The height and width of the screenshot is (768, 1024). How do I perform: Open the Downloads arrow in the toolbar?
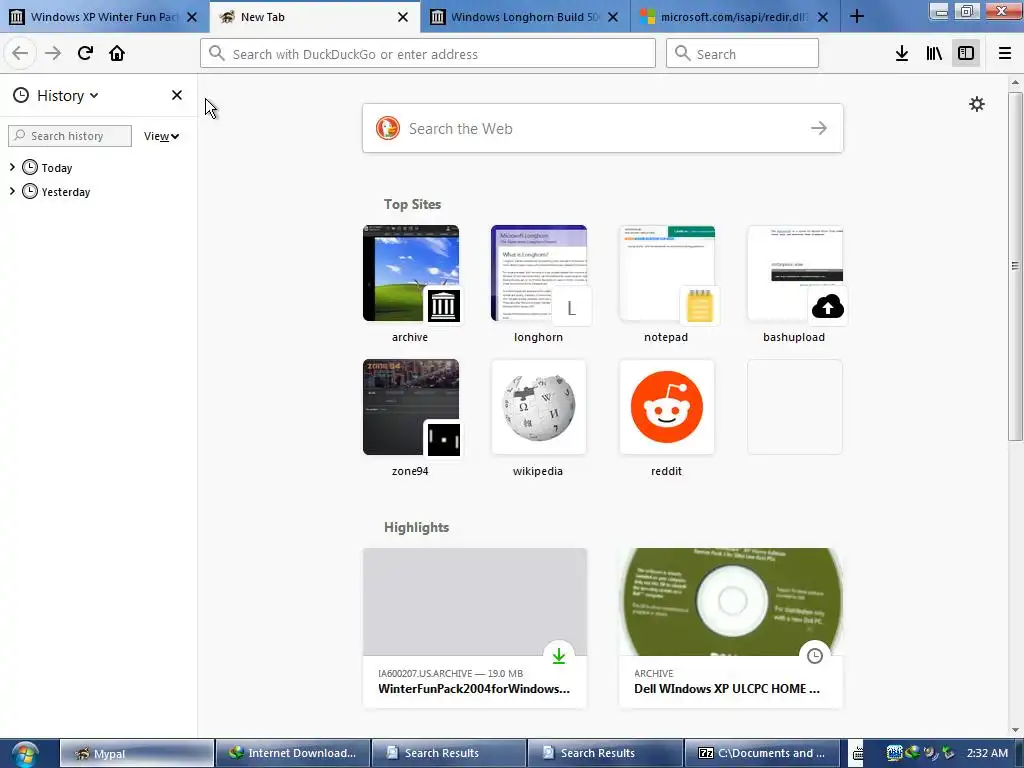coord(901,53)
